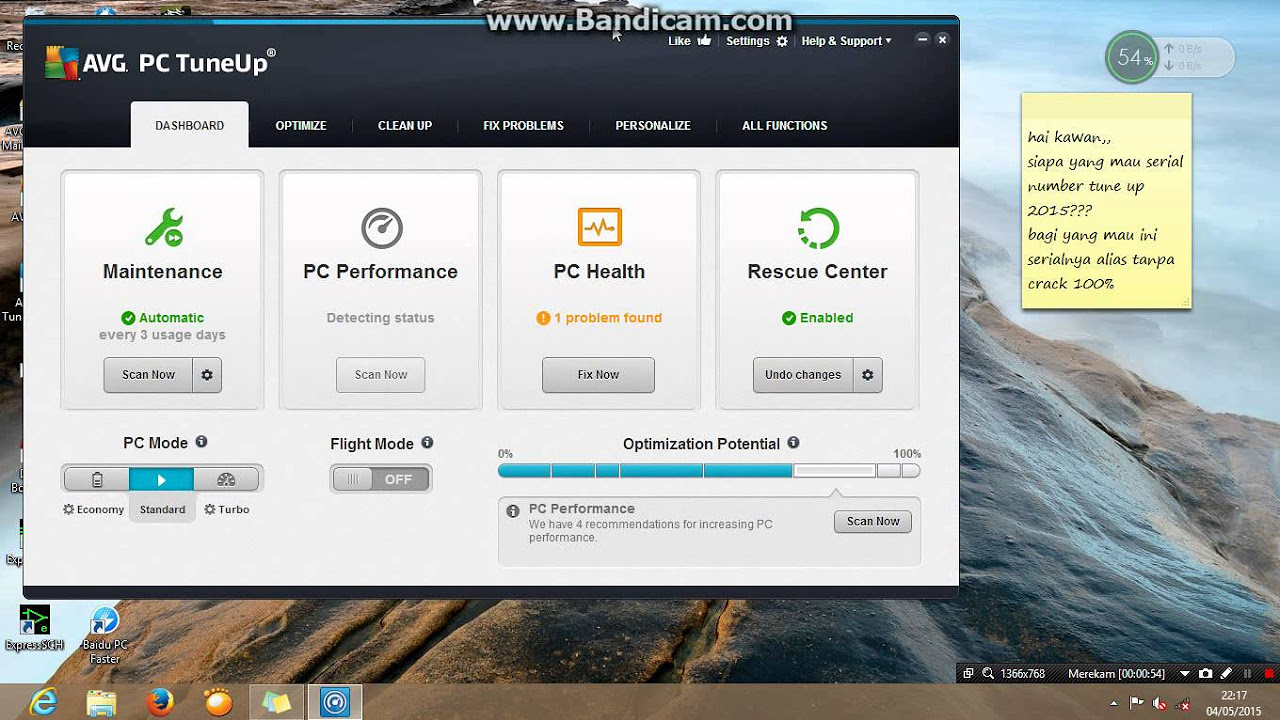Screen dimensions: 1280x720
Task: Click Fix Now under PC Health
Action: click(598, 375)
